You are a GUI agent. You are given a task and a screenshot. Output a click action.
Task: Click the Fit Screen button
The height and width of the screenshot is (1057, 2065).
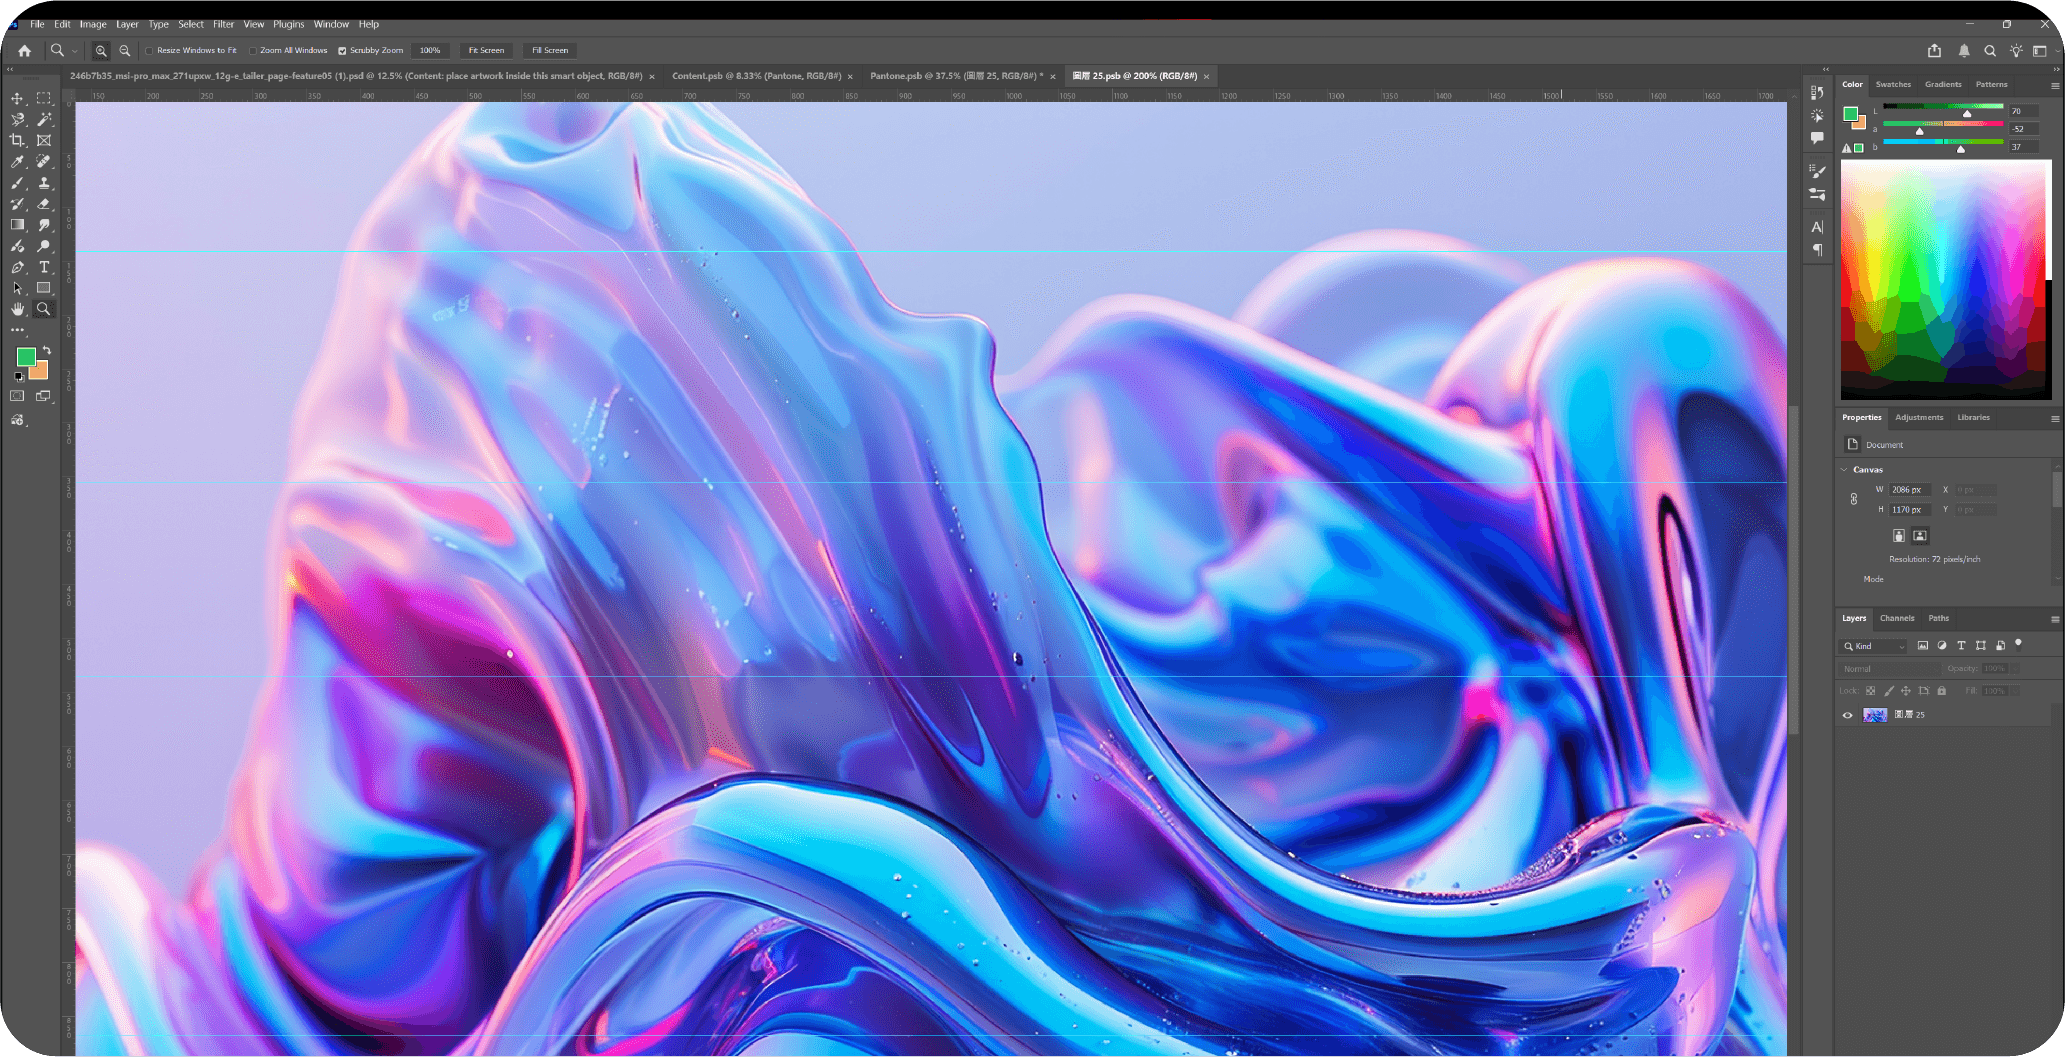487,50
